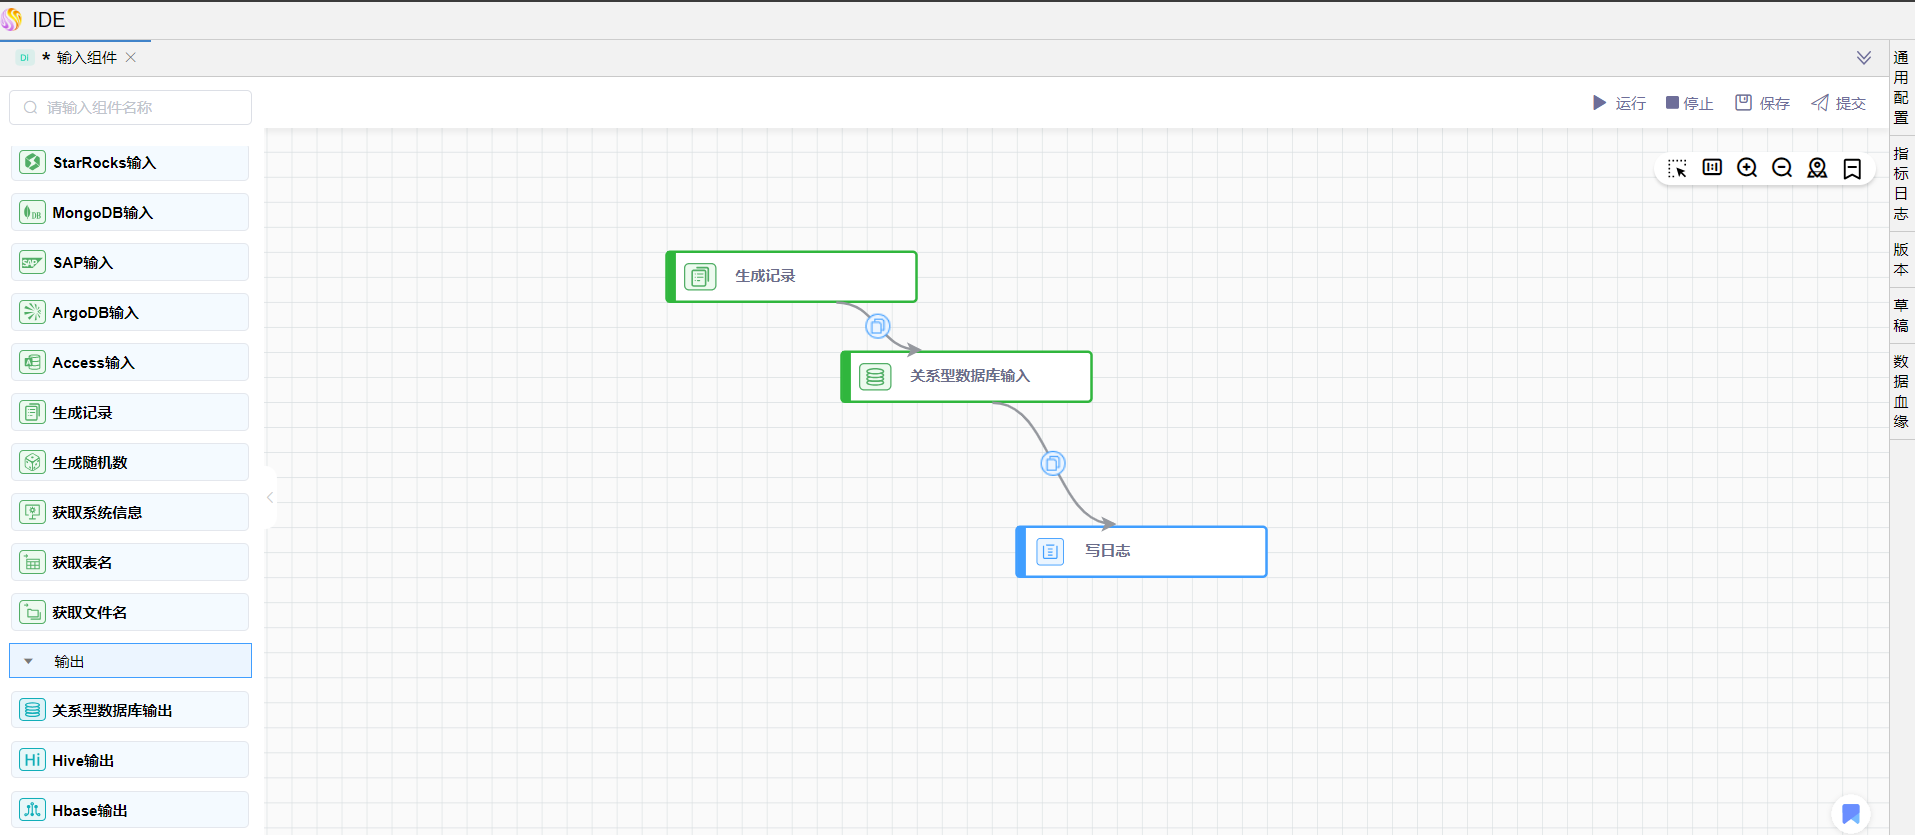Zoom in on the canvas
Screen dimensions: 1915x835
(1747, 168)
